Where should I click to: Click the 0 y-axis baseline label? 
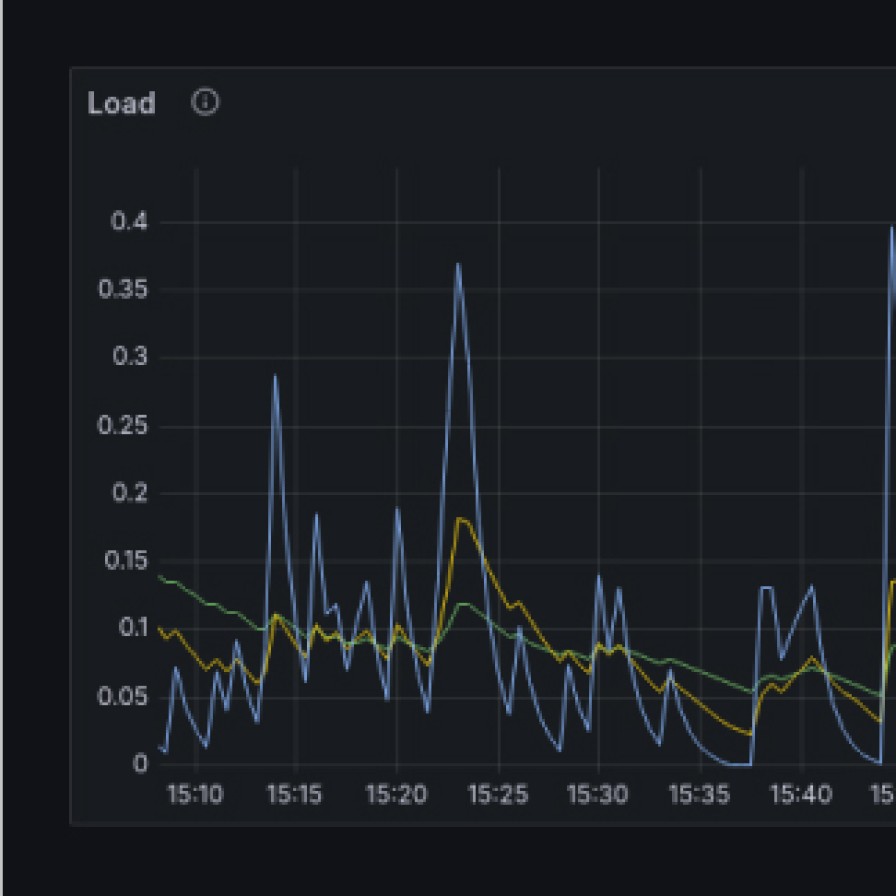tap(141, 763)
